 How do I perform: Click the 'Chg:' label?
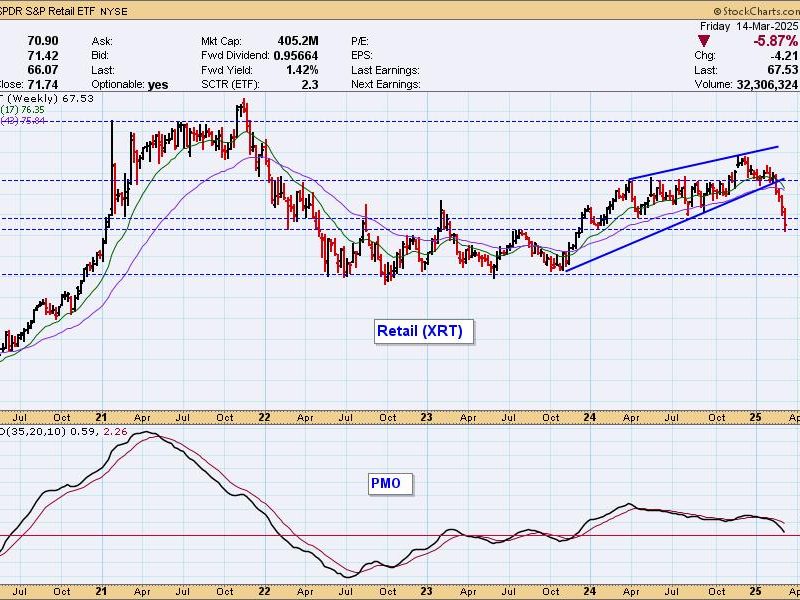(x=705, y=55)
